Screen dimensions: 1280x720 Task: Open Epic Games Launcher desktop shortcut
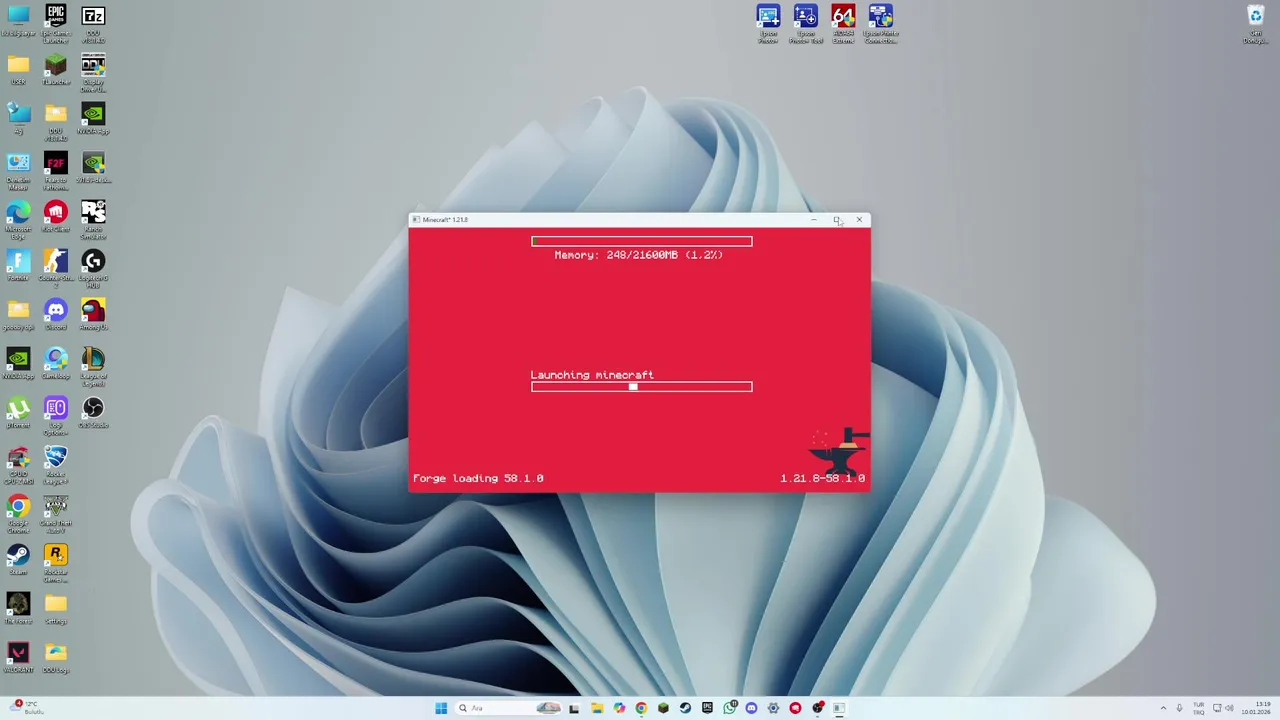pyautogui.click(x=56, y=23)
